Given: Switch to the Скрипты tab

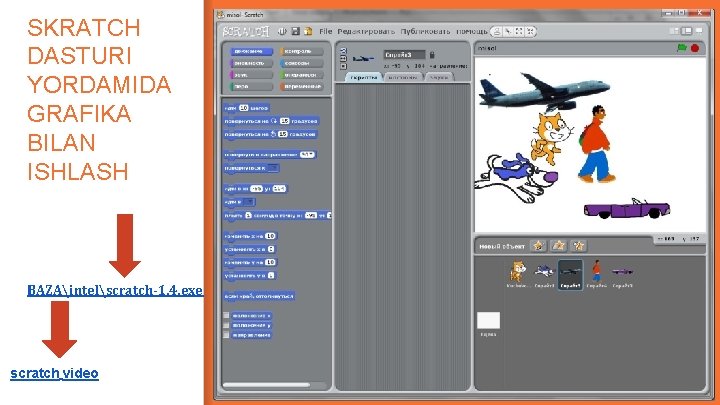Looking at the screenshot, I should click(x=364, y=77).
